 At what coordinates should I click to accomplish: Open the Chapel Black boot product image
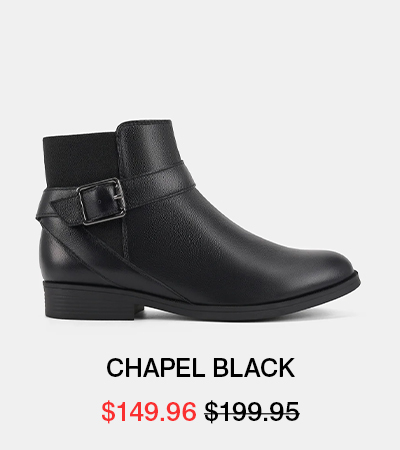[x=198, y=220]
